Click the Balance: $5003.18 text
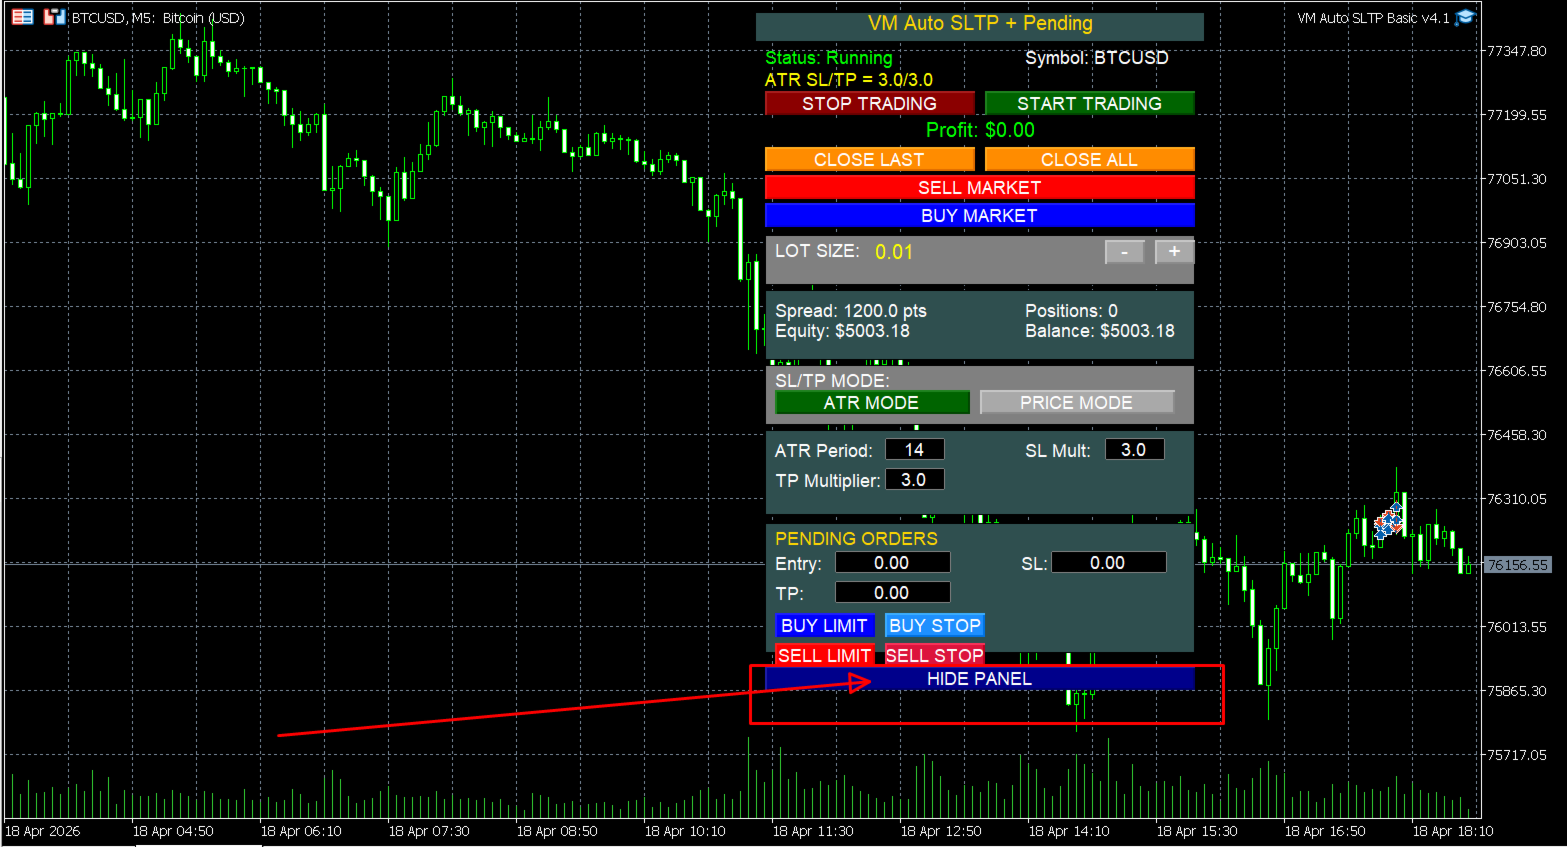Image resolution: width=1567 pixels, height=847 pixels. (1100, 331)
